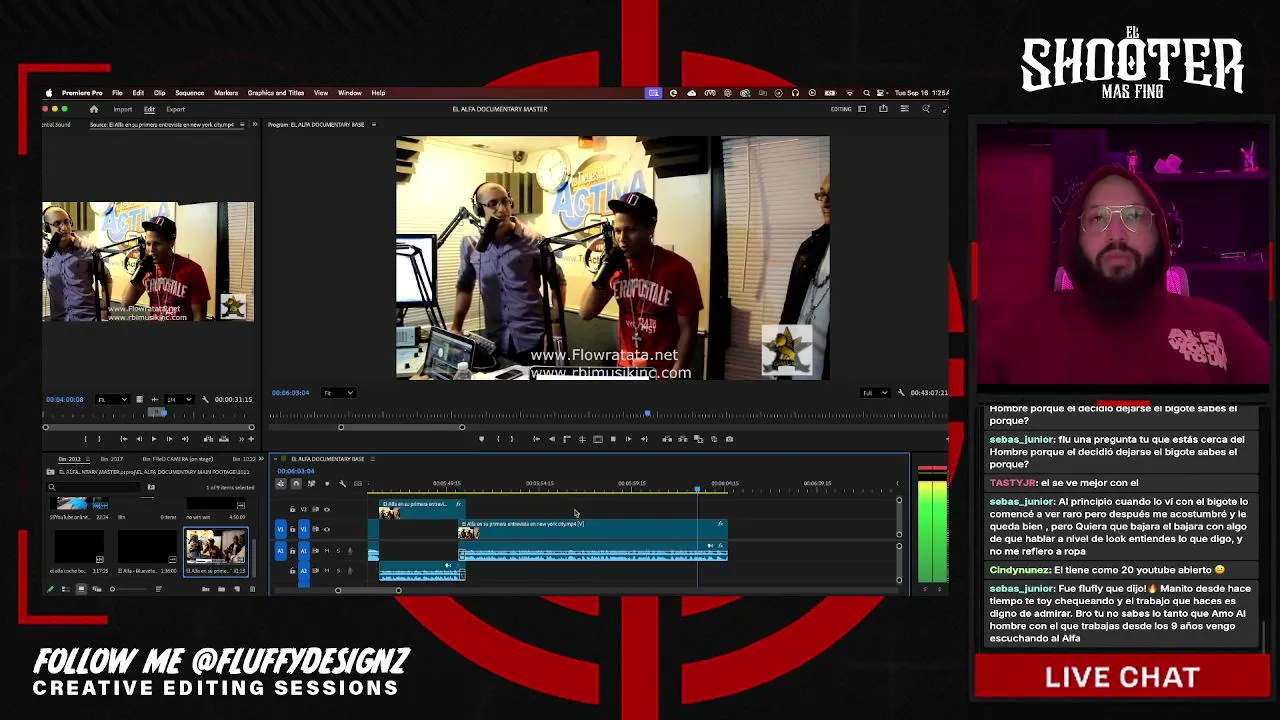
Task: Show more bin tabs via double chevron
Action: [260, 459]
